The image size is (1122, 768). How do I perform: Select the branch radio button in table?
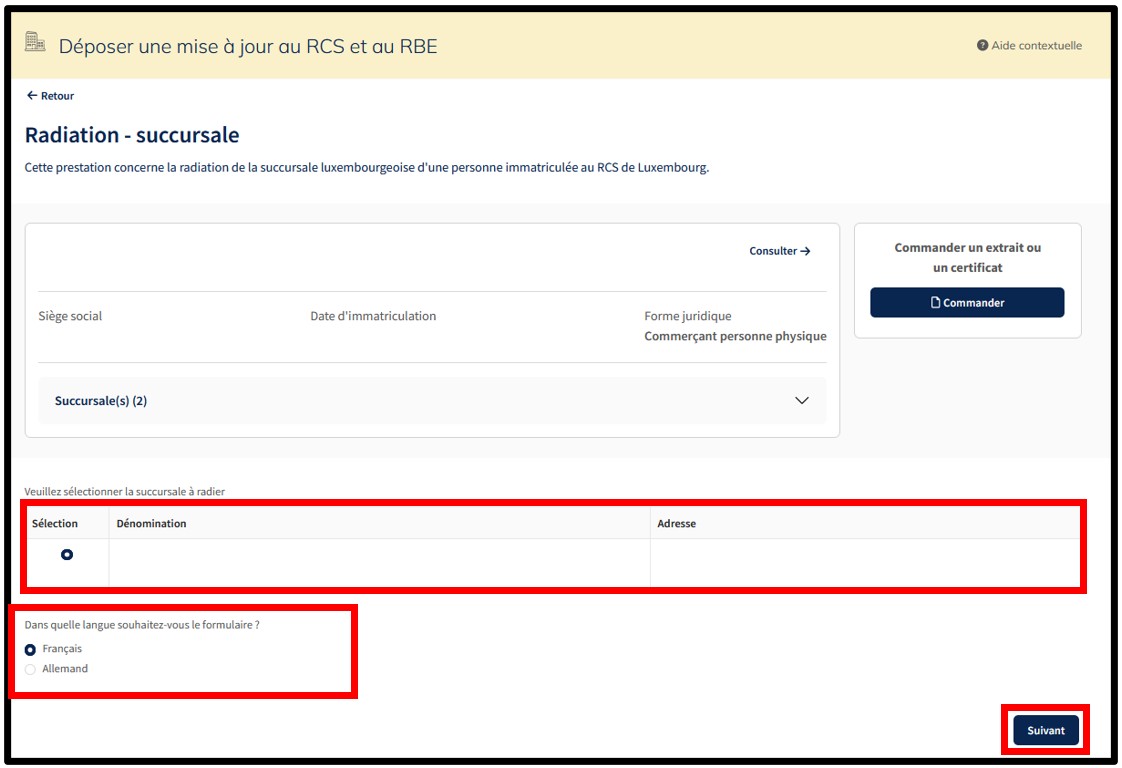tap(67, 554)
